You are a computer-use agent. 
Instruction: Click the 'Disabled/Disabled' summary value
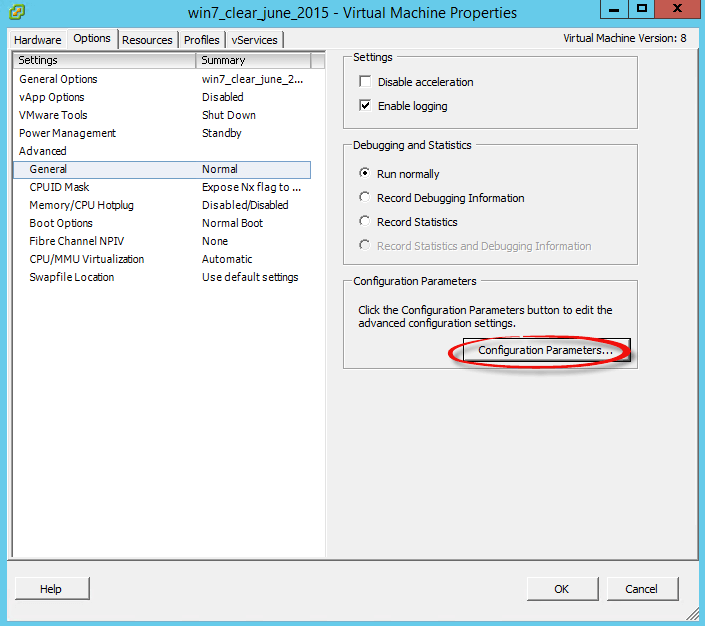click(245, 205)
